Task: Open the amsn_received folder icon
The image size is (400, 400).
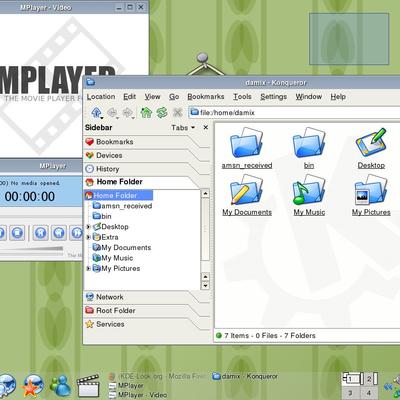Action: [247, 142]
